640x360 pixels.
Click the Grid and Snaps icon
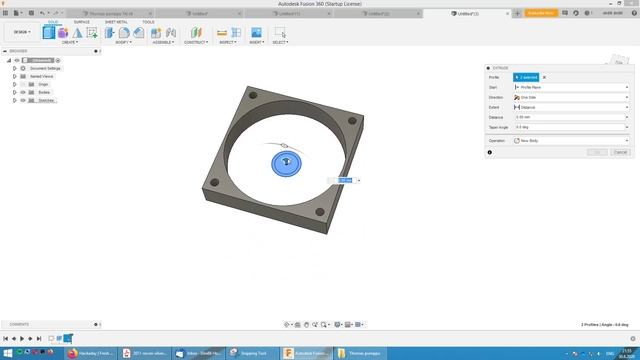click(x=348, y=324)
